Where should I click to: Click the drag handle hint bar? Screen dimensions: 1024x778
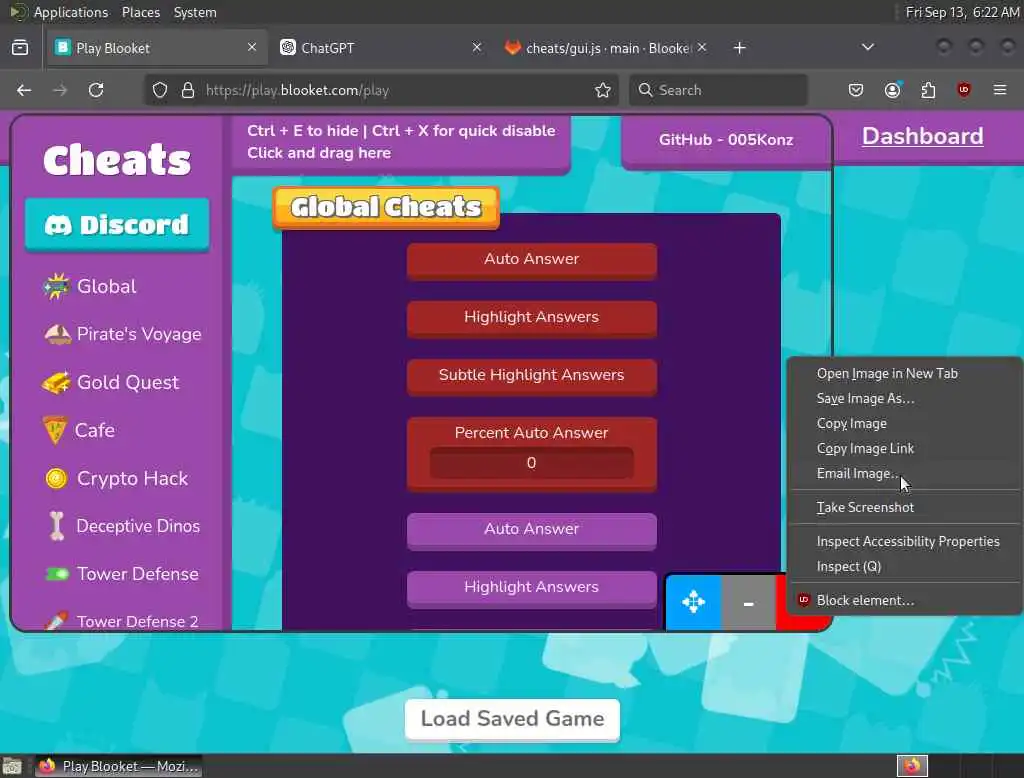(401, 142)
